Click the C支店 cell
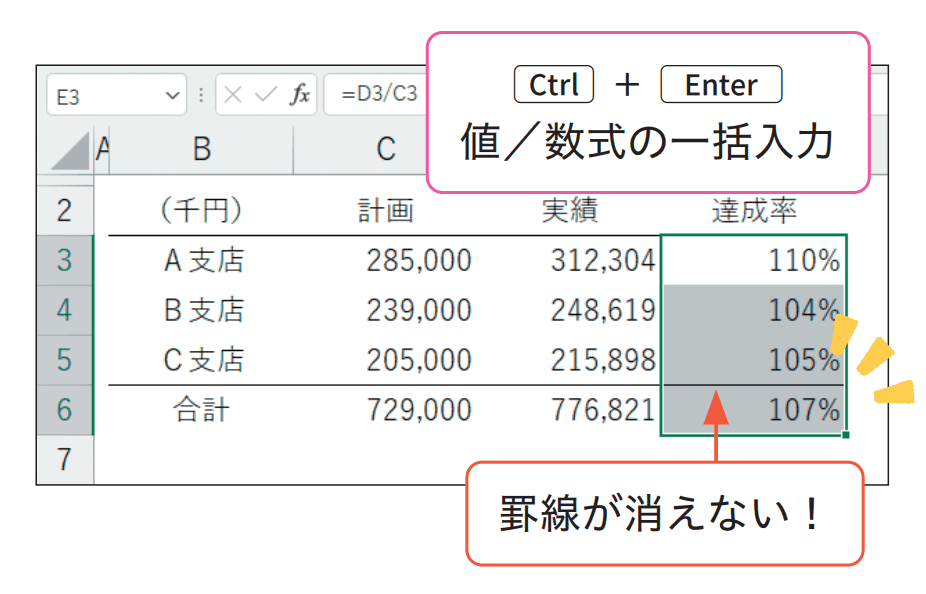This screenshot has height=594, width=926. 201,360
